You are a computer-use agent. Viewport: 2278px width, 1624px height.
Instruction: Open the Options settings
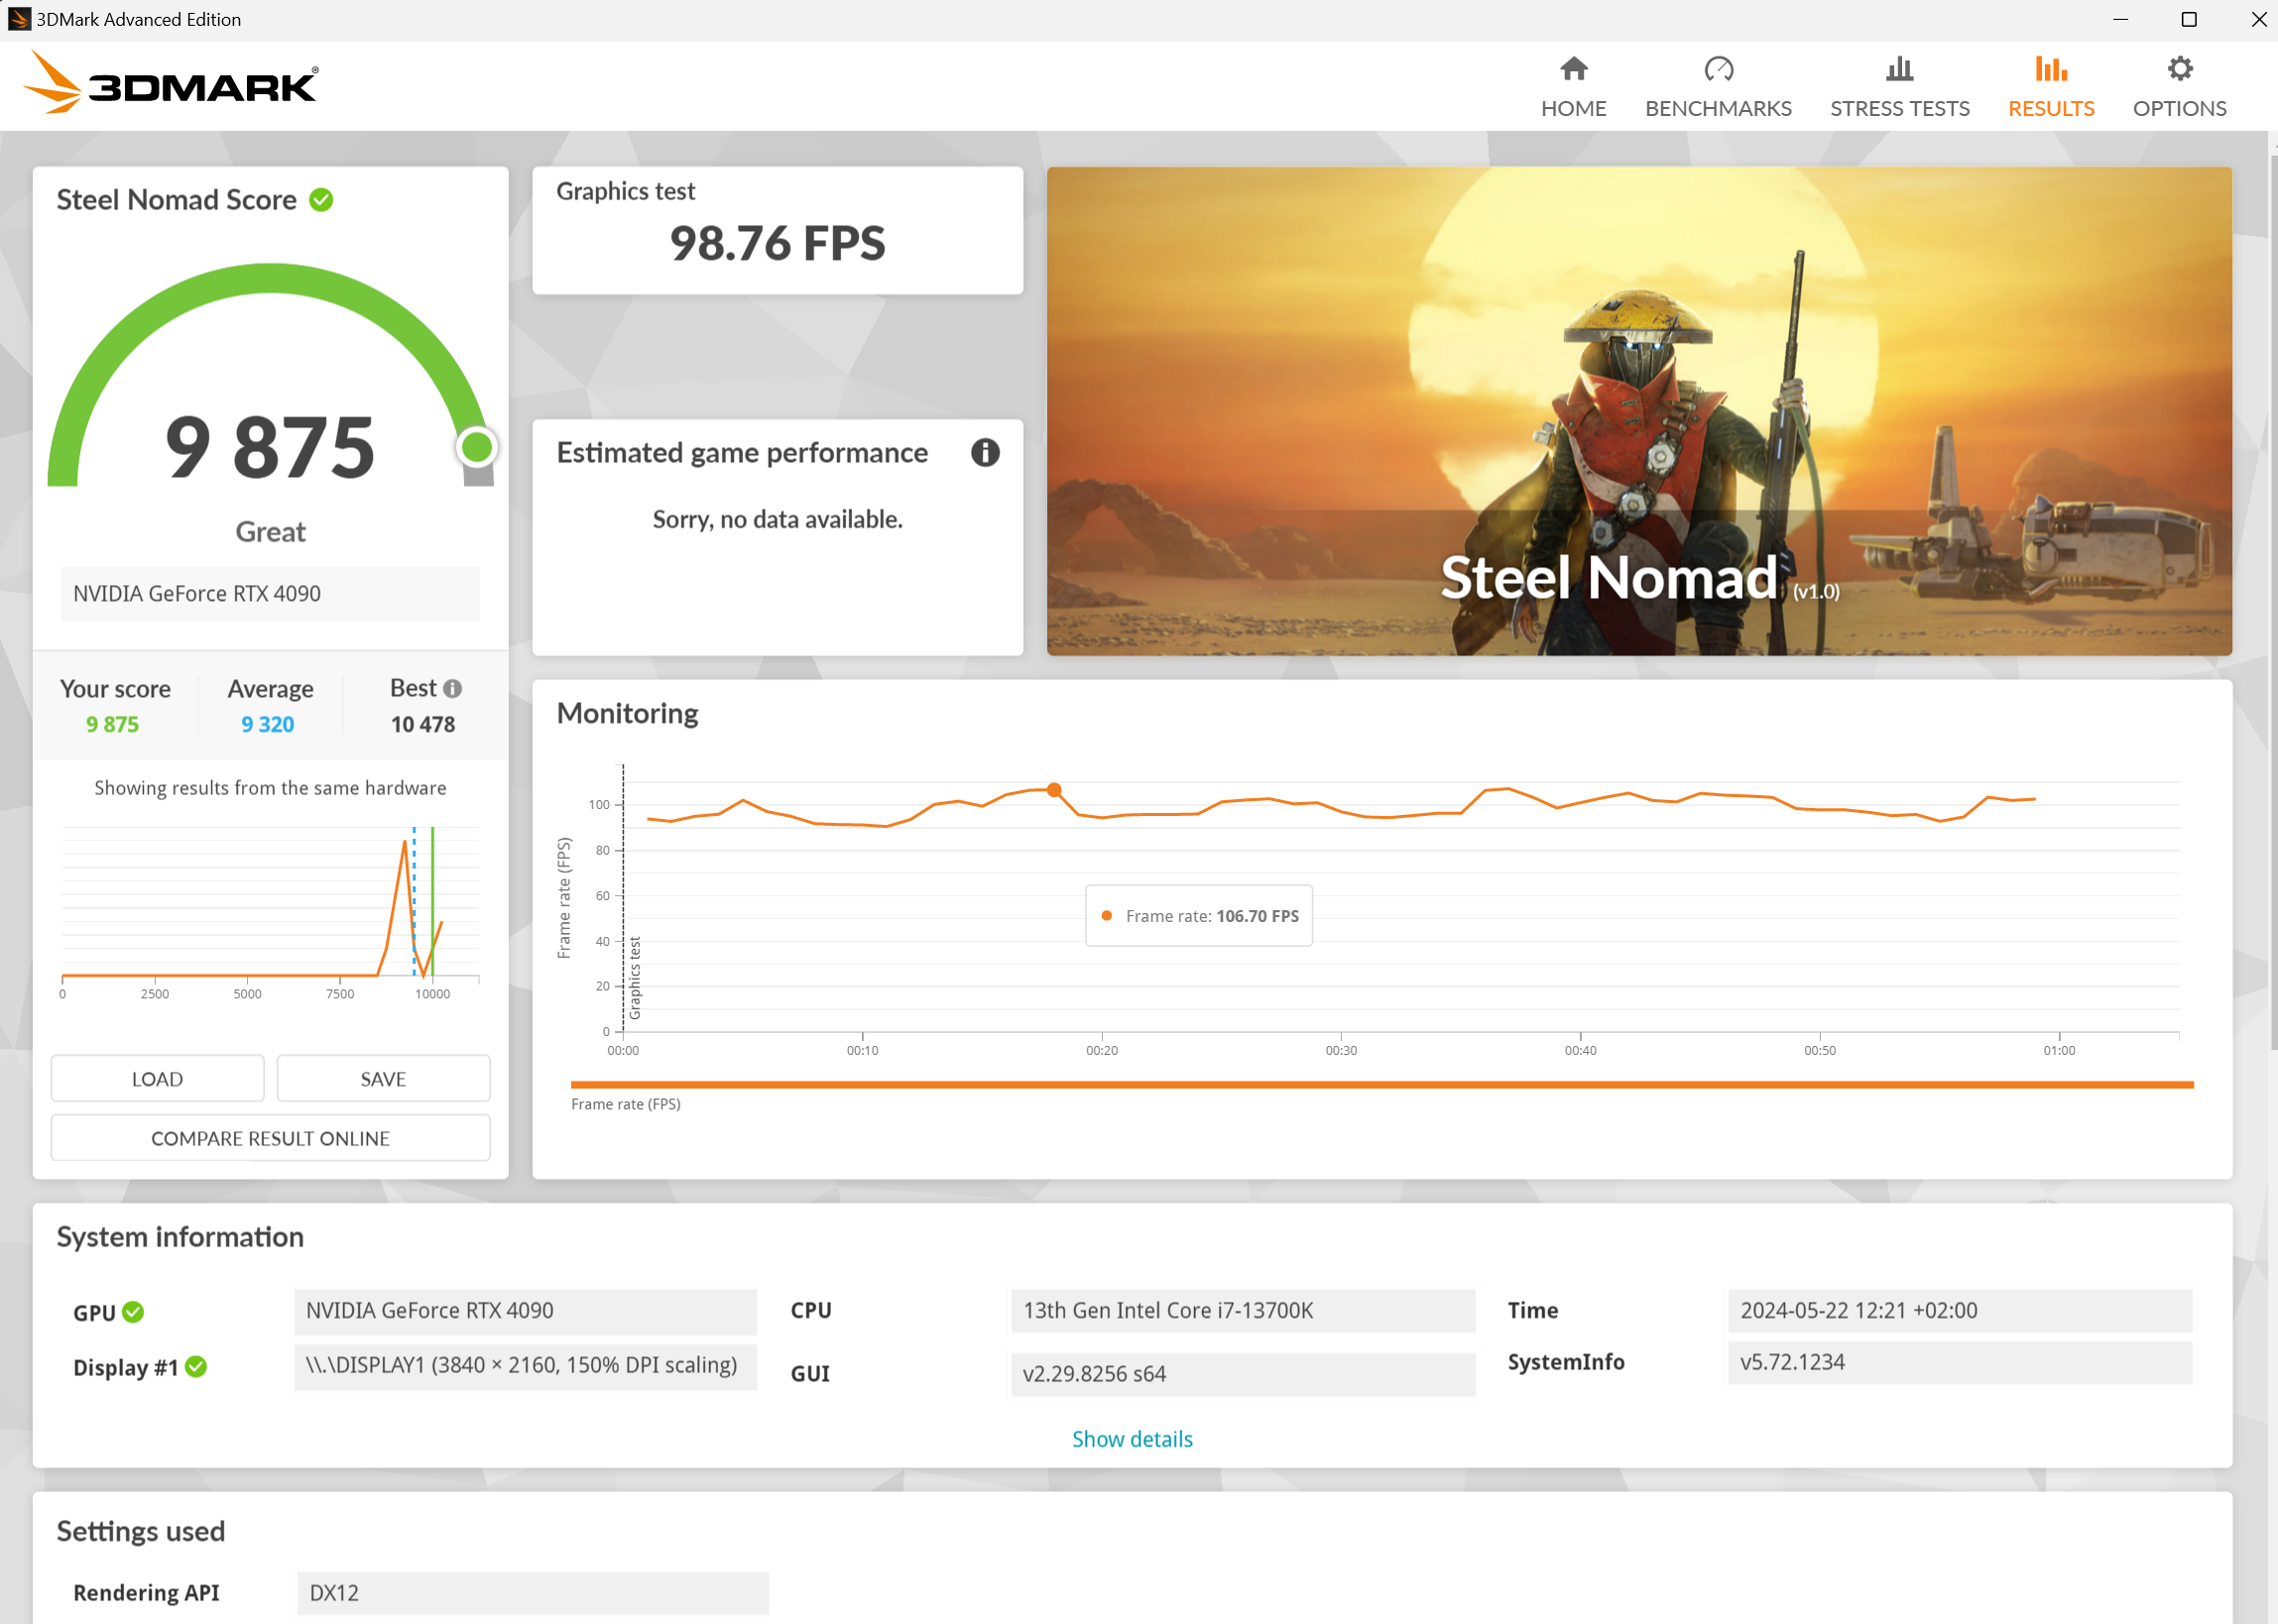click(x=2180, y=85)
